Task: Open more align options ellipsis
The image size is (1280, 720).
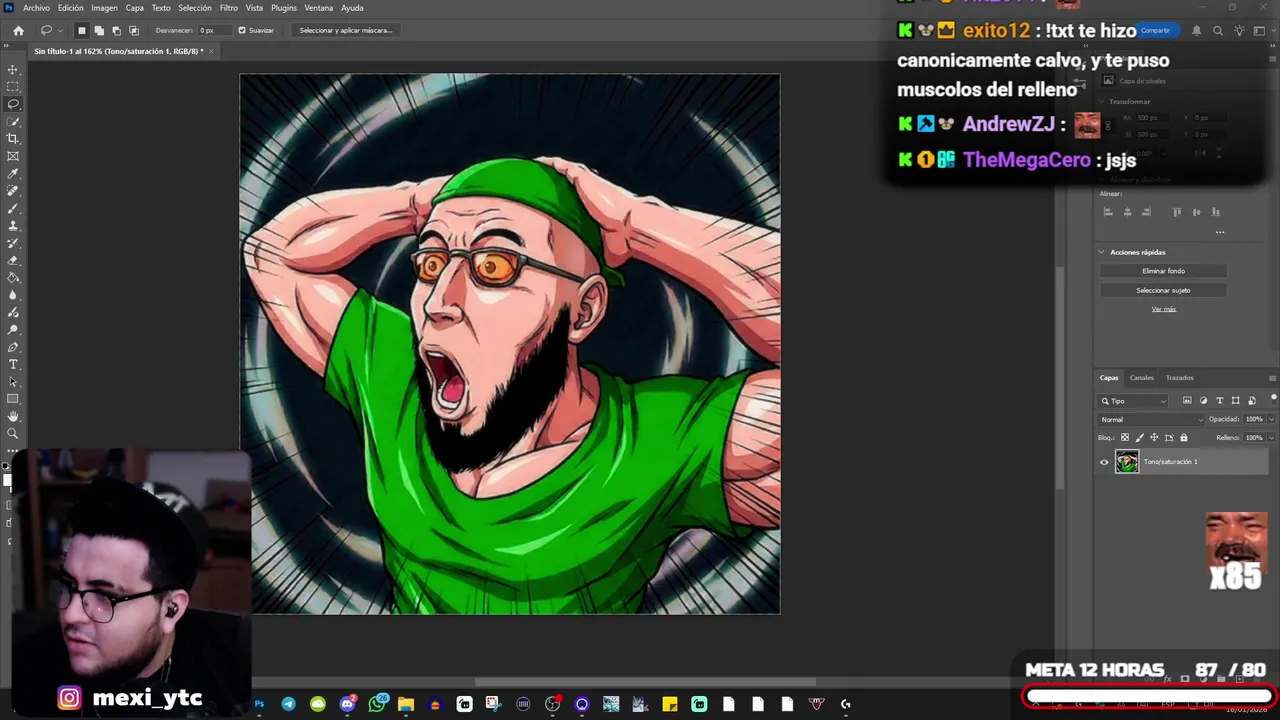Action: [1220, 232]
